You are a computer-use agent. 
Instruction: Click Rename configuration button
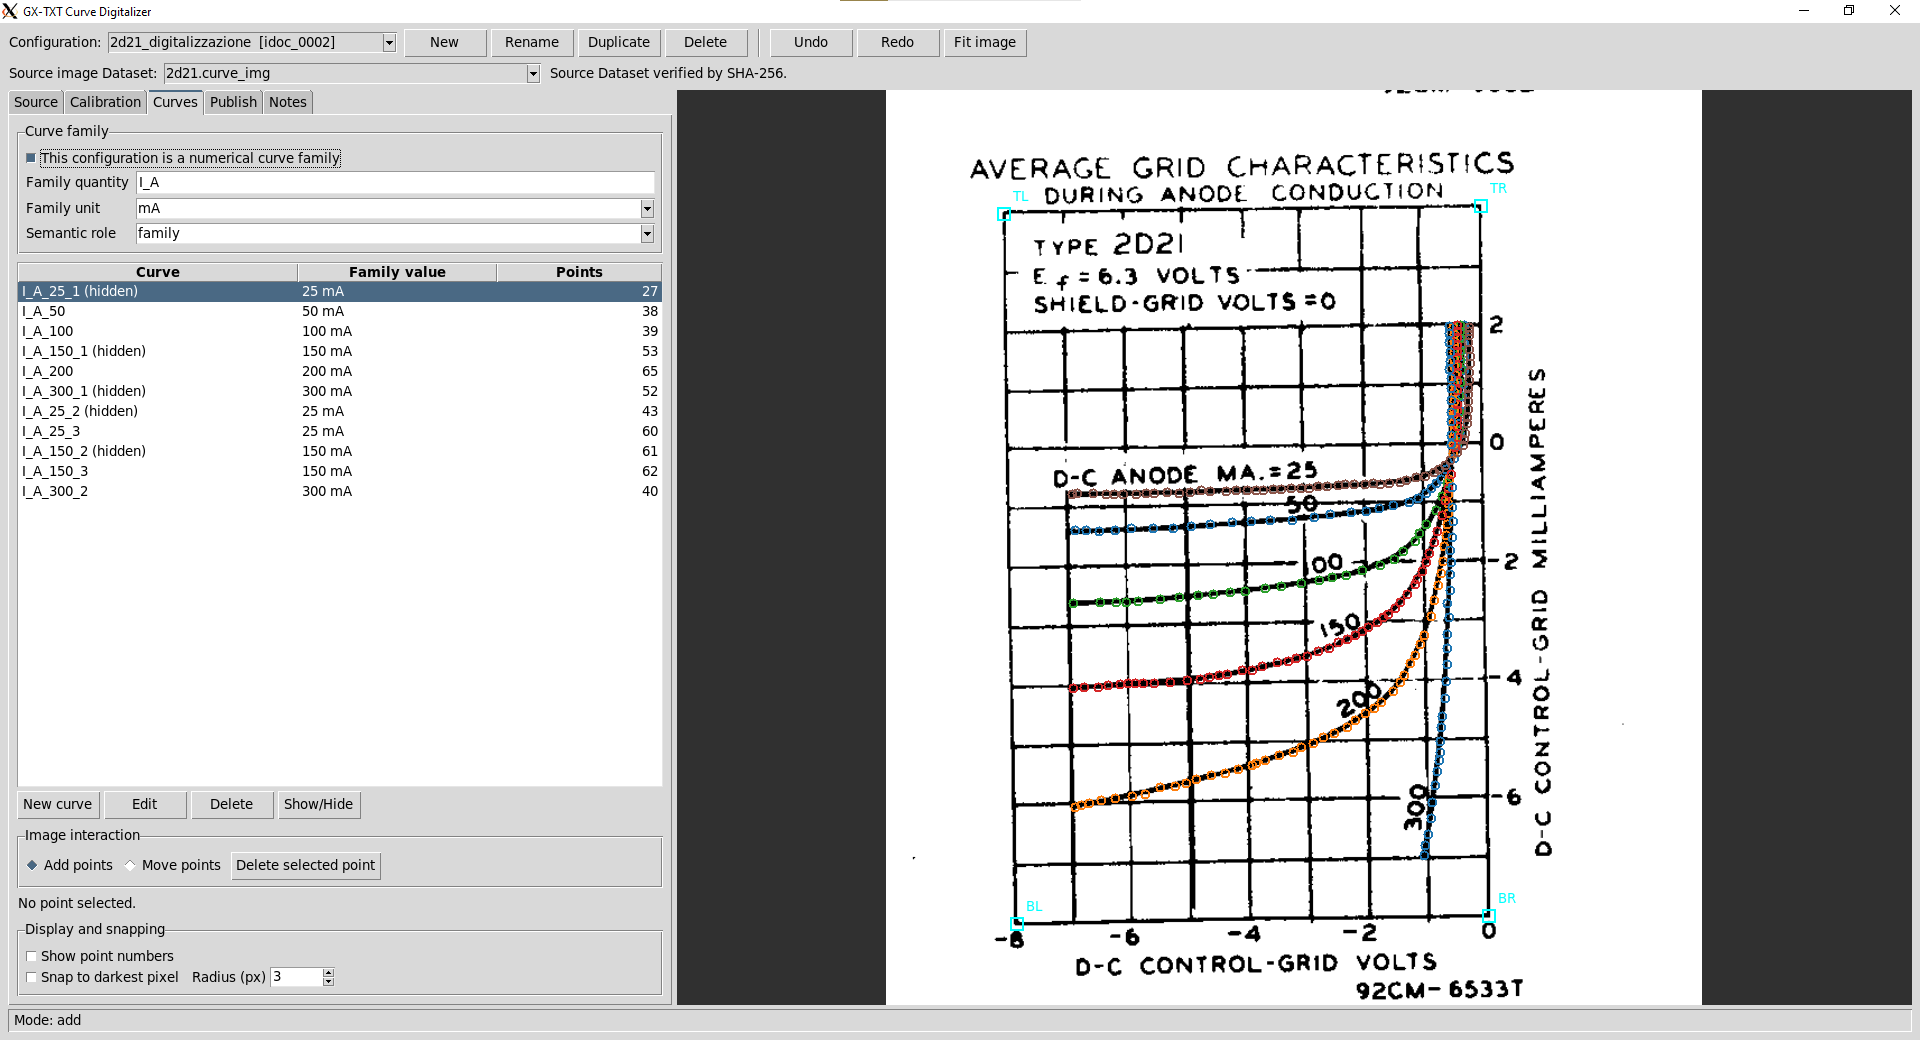tap(532, 42)
